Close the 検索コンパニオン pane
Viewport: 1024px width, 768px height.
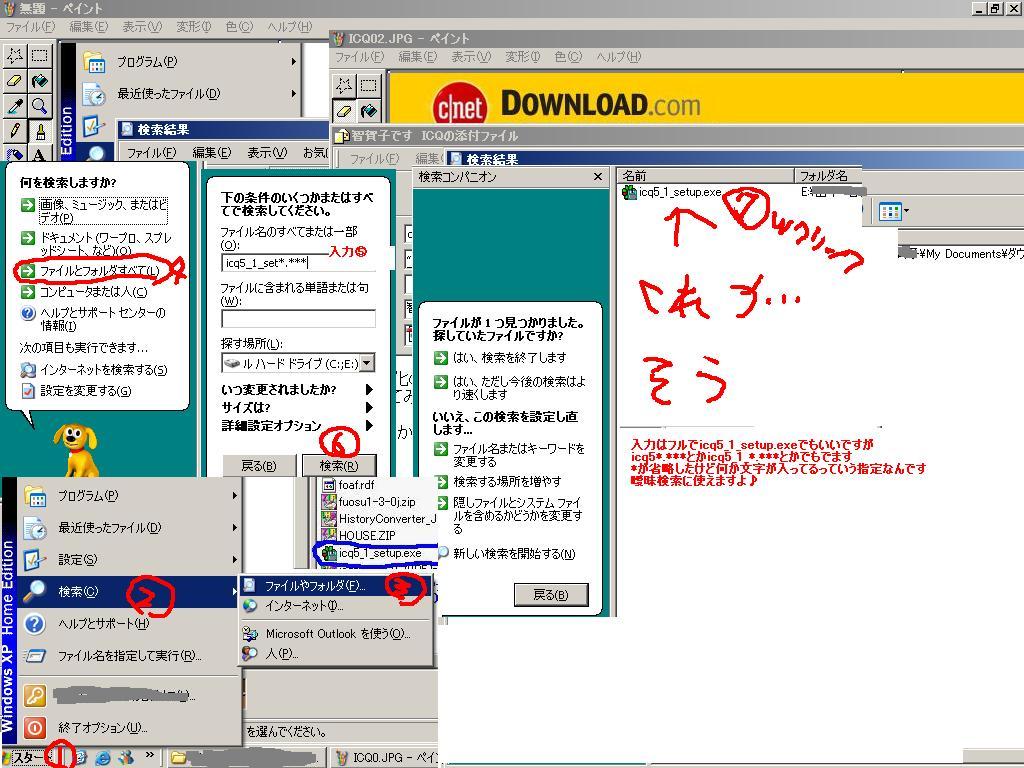[598, 176]
